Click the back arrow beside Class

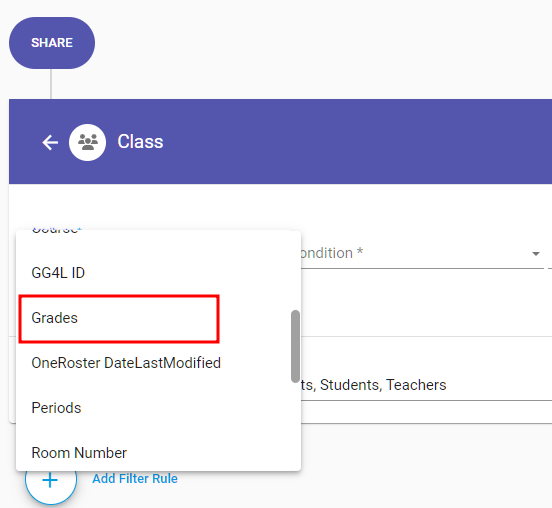pyautogui.click(x=50, y=143)
